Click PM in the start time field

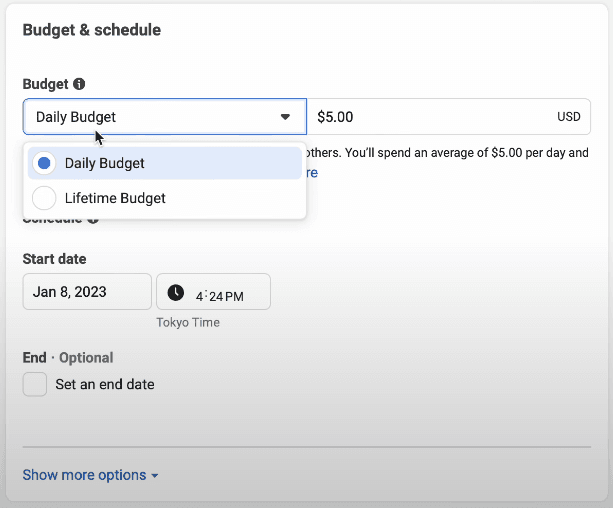tap(234, 296)
